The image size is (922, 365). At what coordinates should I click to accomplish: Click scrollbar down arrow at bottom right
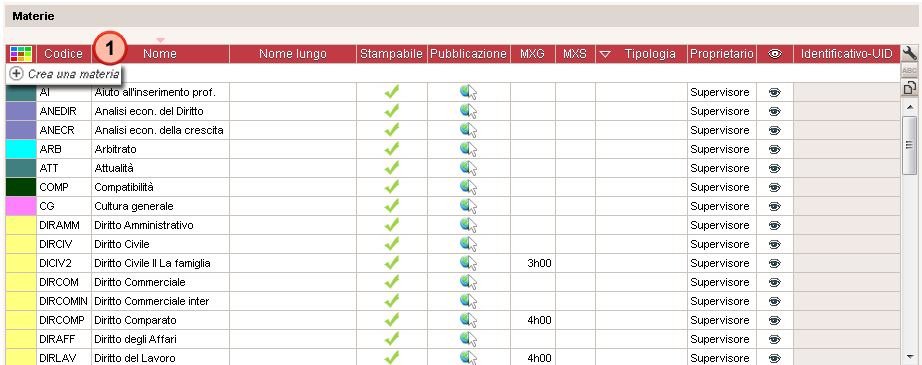tap(910, 356)
